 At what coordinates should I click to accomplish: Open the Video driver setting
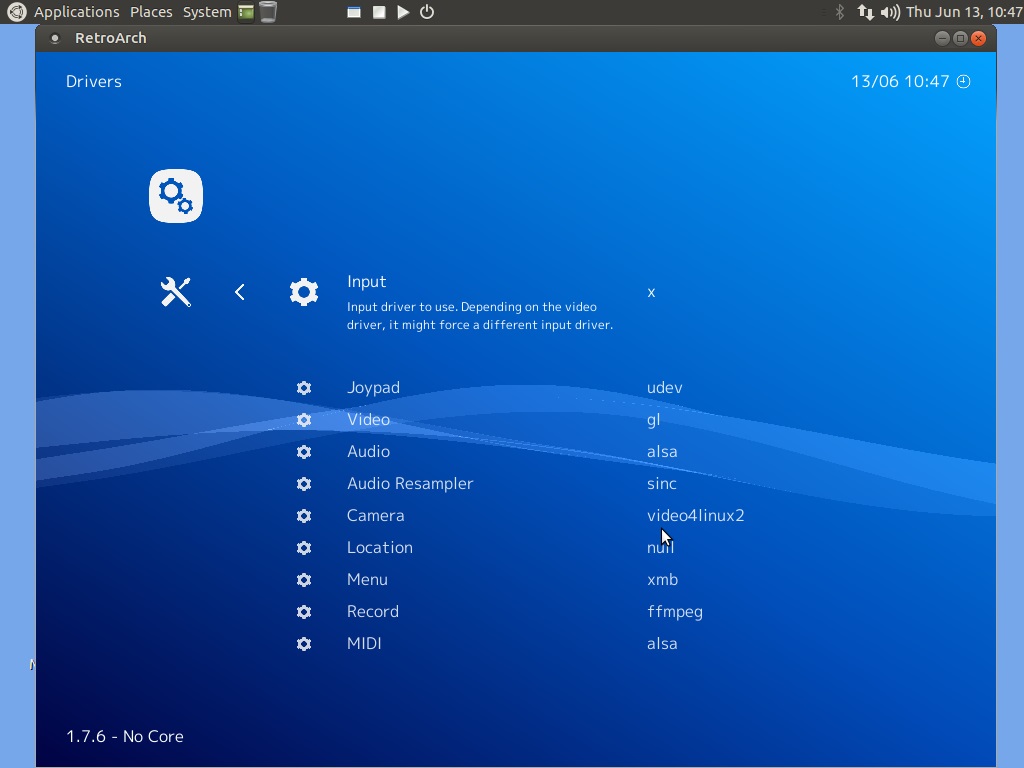[x=368, y=420]
